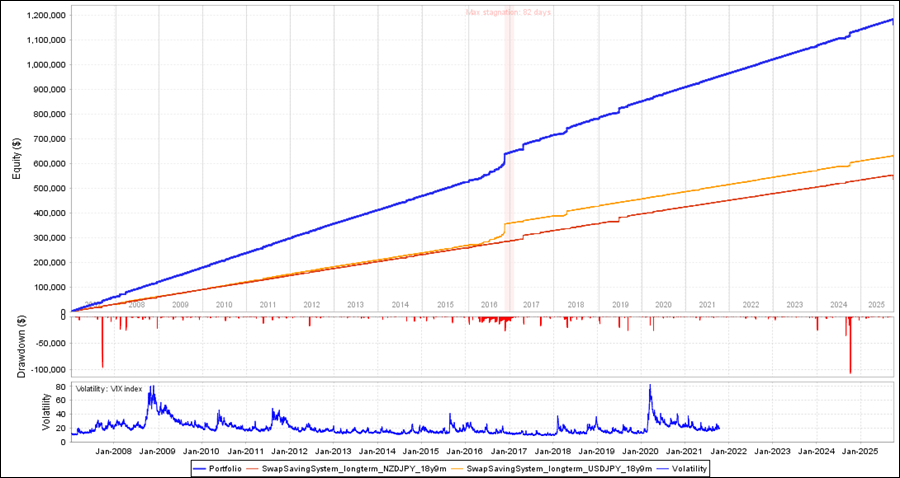Screen dimensions: 900x478
Task: Click the -100,000 drawdown axis label
Action: coord(40,370)
